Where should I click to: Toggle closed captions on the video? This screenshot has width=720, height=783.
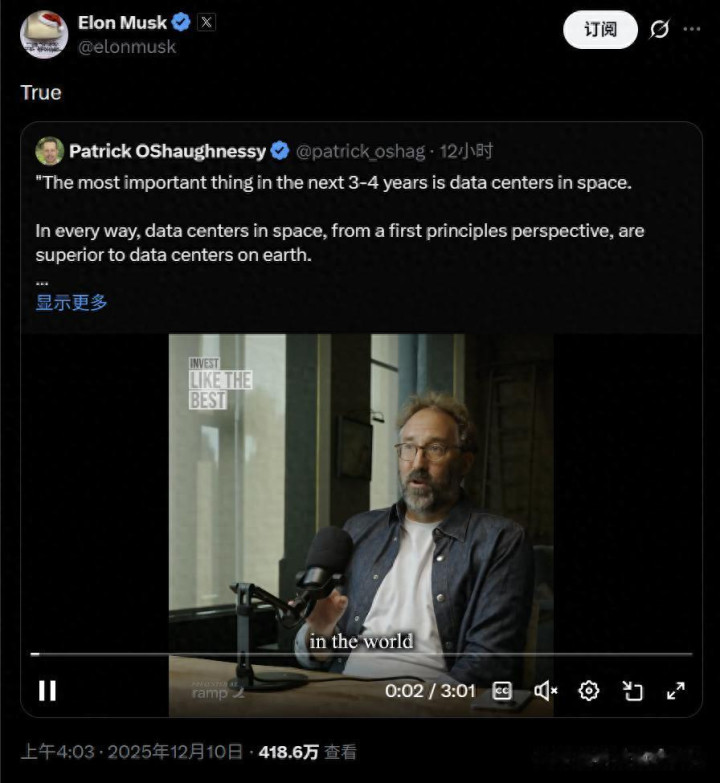click(x=502, y=691)
